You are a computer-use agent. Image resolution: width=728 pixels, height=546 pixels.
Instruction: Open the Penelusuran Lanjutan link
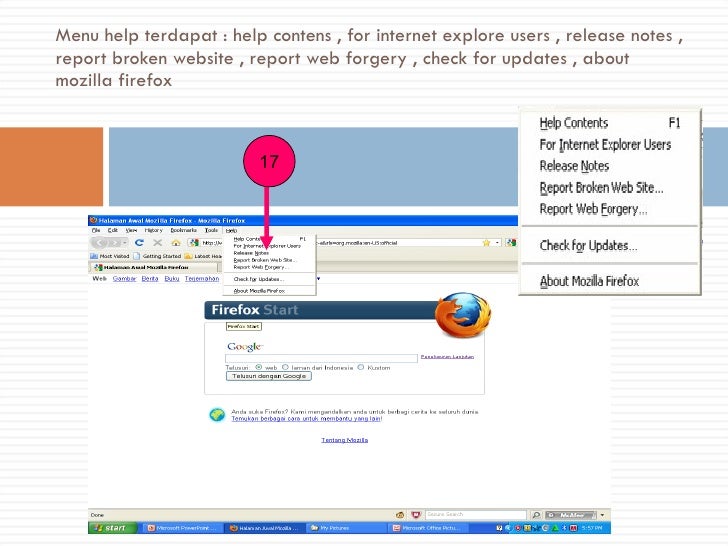pyautogui.click(x=447, y=357)
